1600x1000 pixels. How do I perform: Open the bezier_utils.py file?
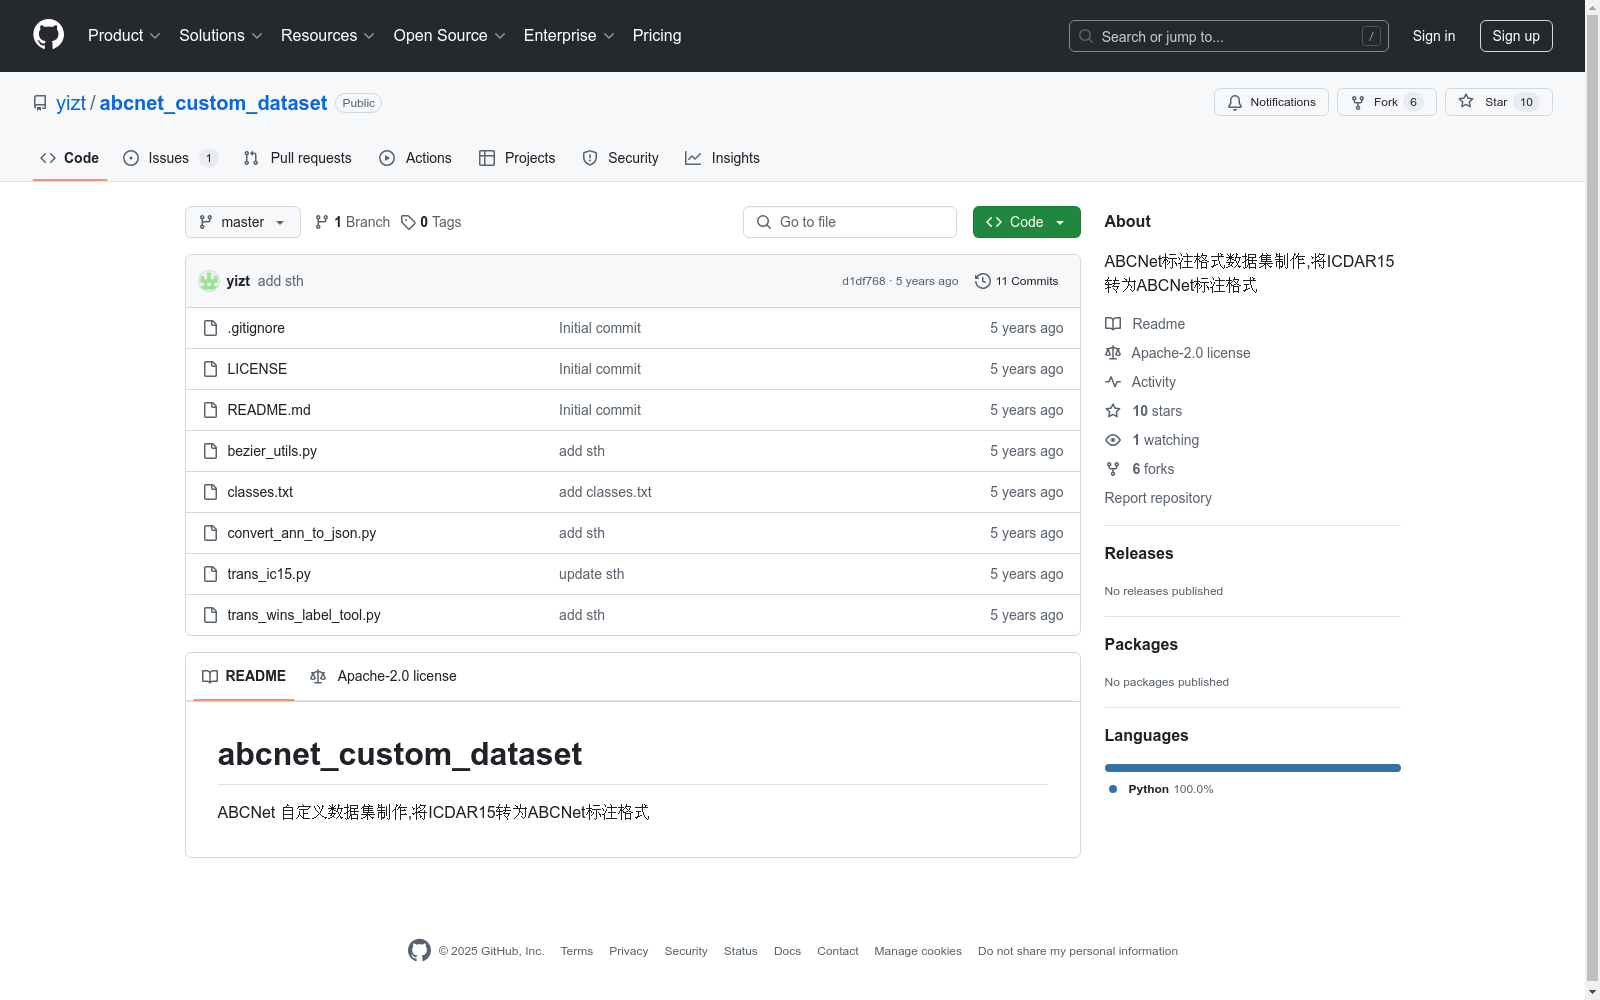pyautogui.click(x=272, y=451)
